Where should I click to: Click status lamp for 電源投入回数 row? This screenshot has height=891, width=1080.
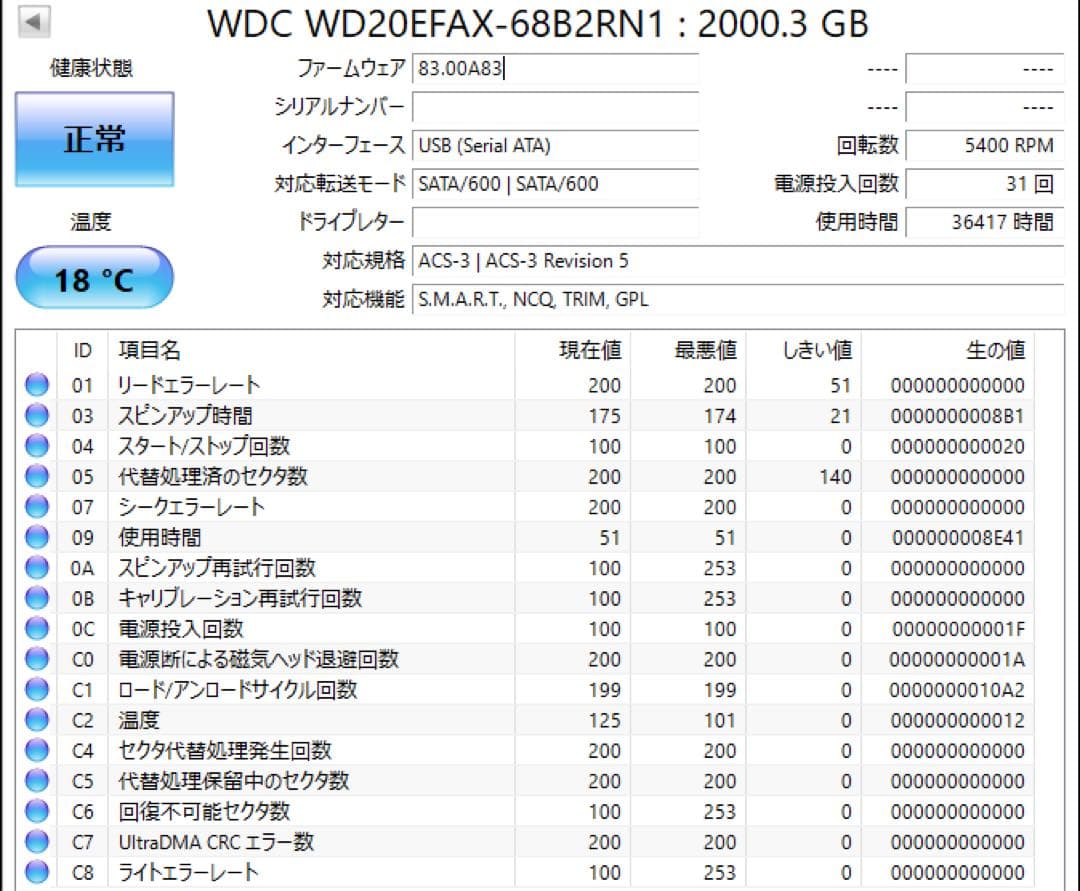click(x=36, y=628)
